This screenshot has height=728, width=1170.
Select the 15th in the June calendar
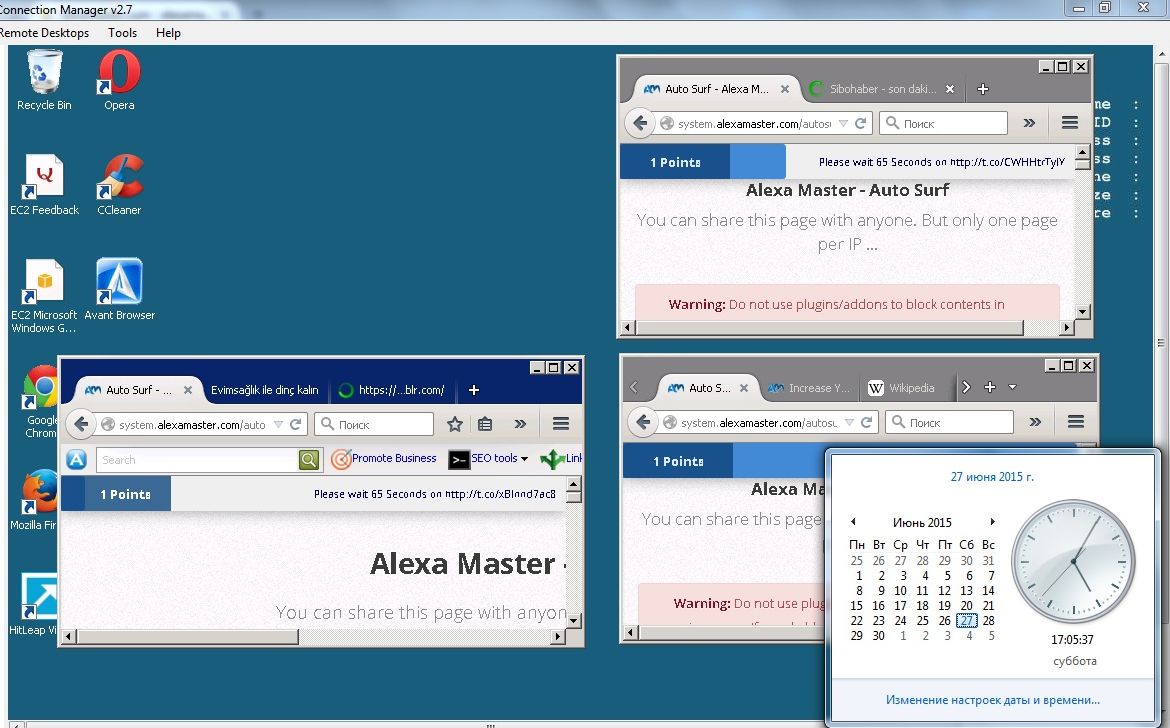pyautogui.click(x=856, y=606)
